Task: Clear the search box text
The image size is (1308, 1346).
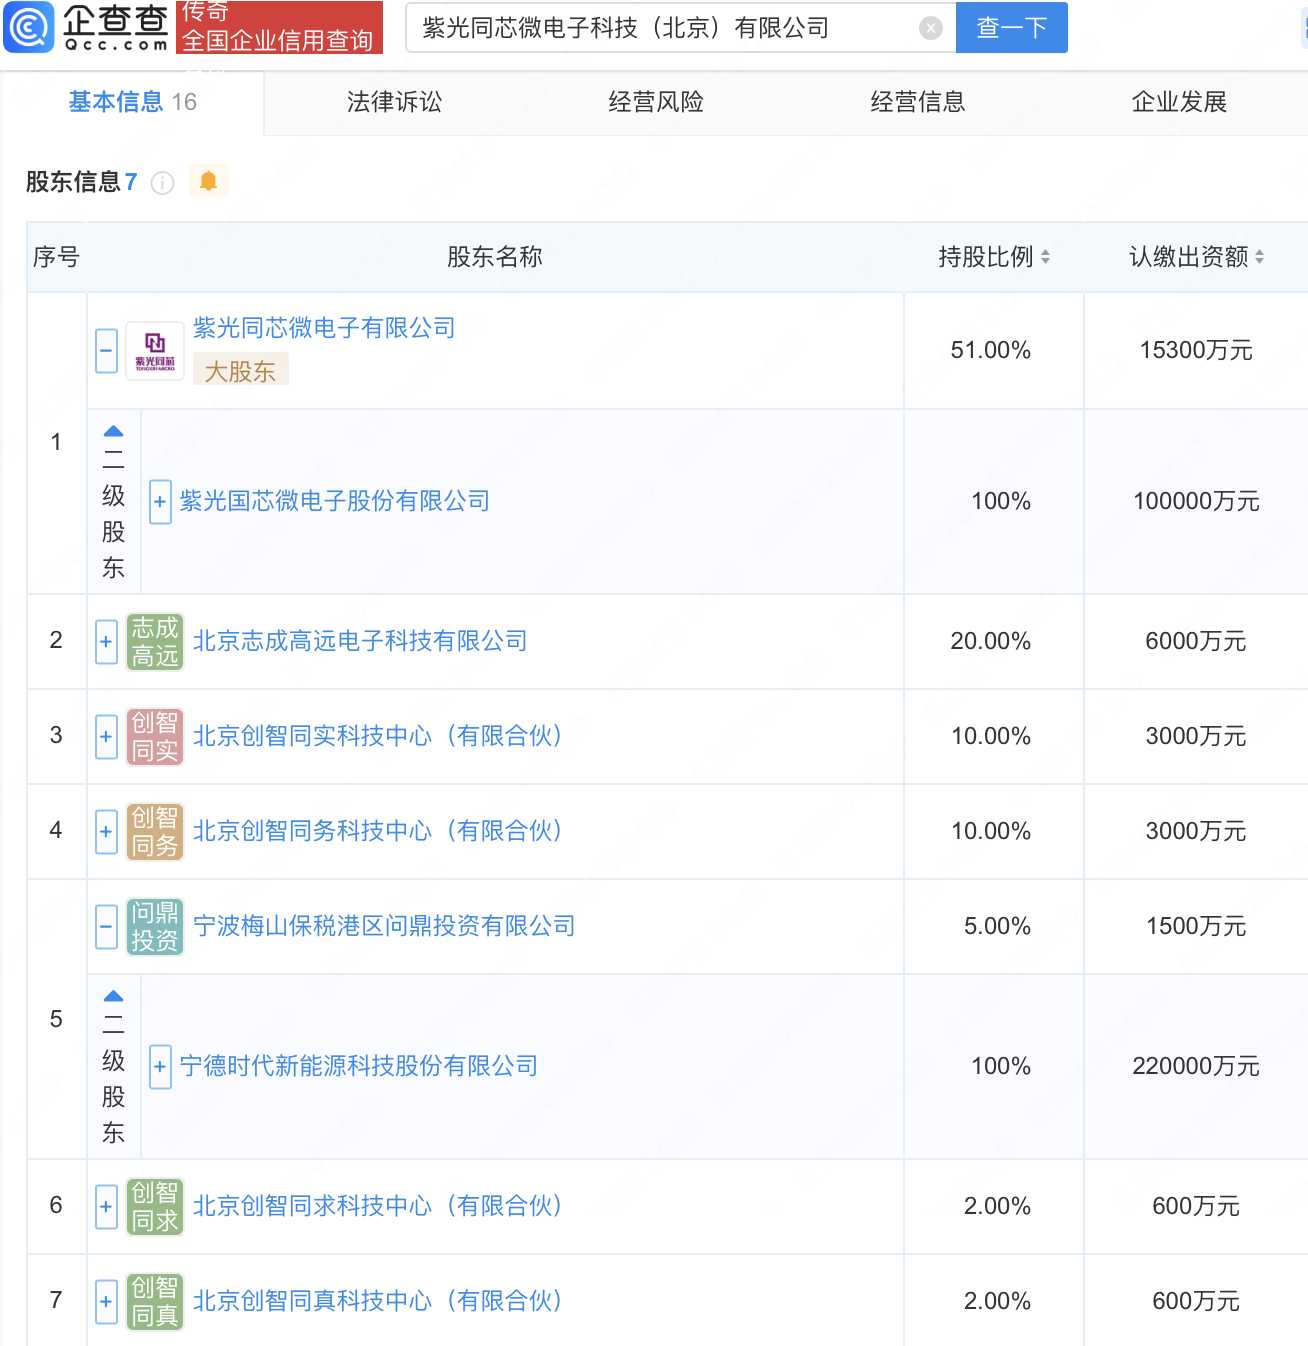Action: tap(930, 28)
